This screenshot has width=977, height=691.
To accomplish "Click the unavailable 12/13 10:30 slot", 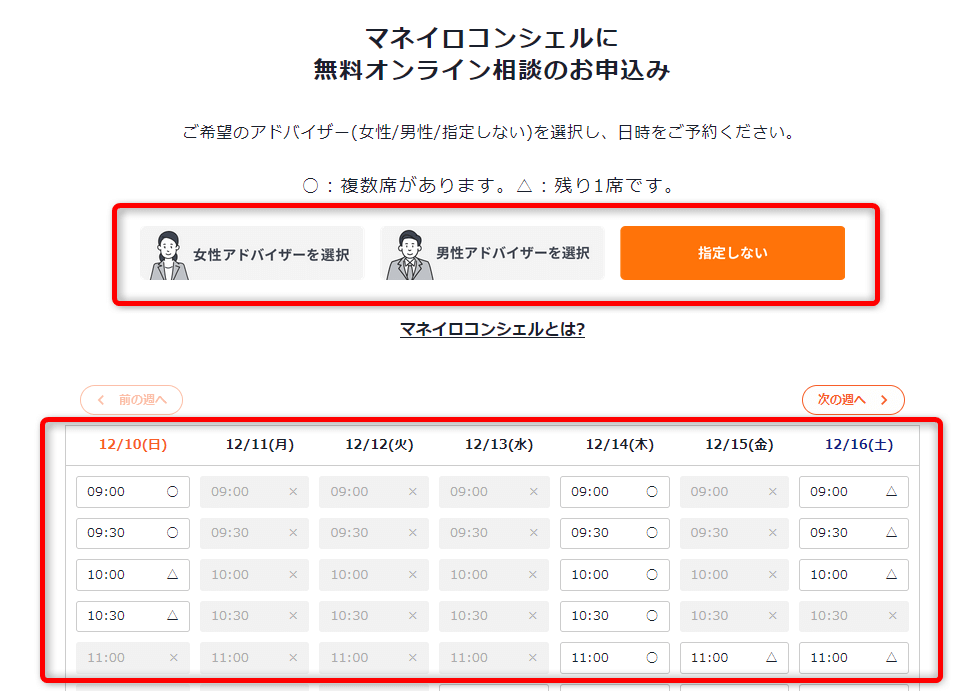I will 494,616.
